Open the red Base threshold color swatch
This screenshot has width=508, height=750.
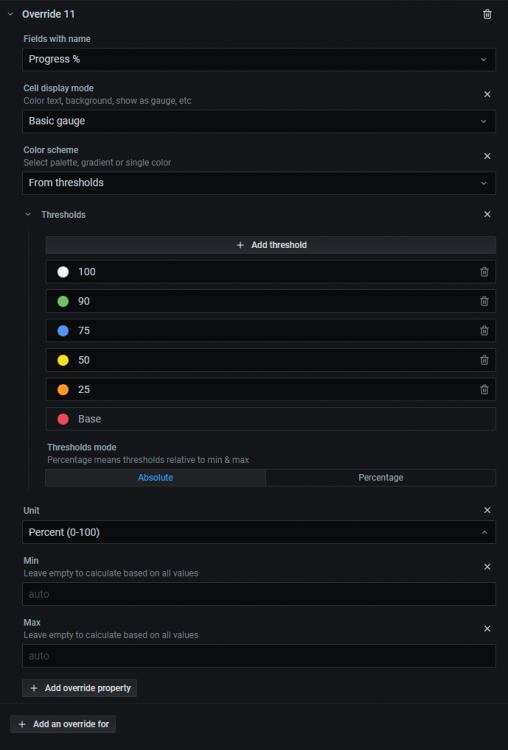tap(63, 419)
